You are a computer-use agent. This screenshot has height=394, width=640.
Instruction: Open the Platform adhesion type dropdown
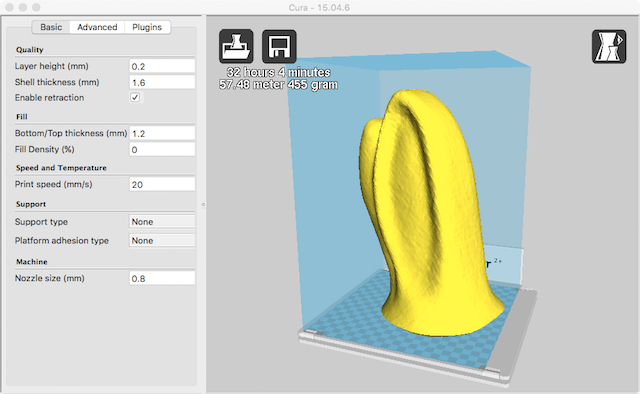(162, 240)
